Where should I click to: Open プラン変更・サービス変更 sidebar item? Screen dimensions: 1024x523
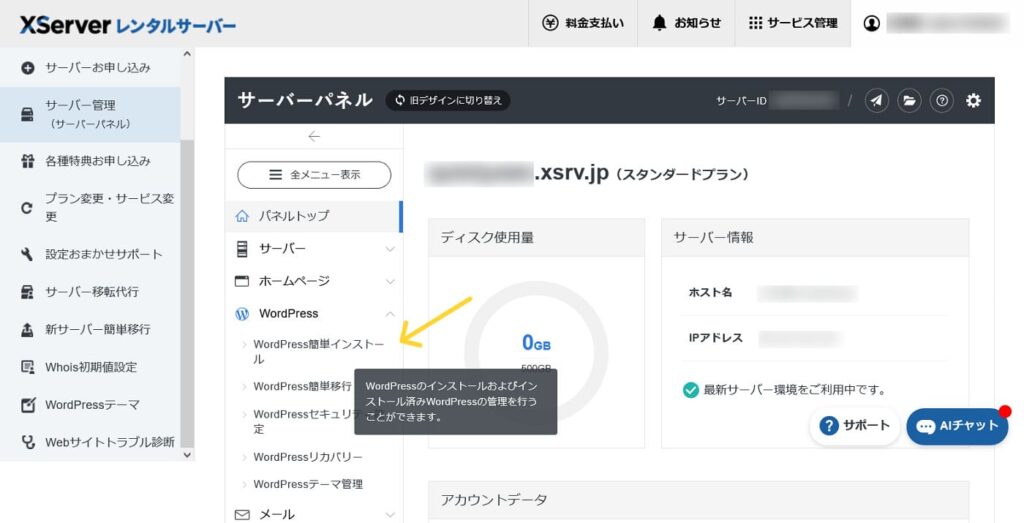pyautogui.click(x=90, y=207)
